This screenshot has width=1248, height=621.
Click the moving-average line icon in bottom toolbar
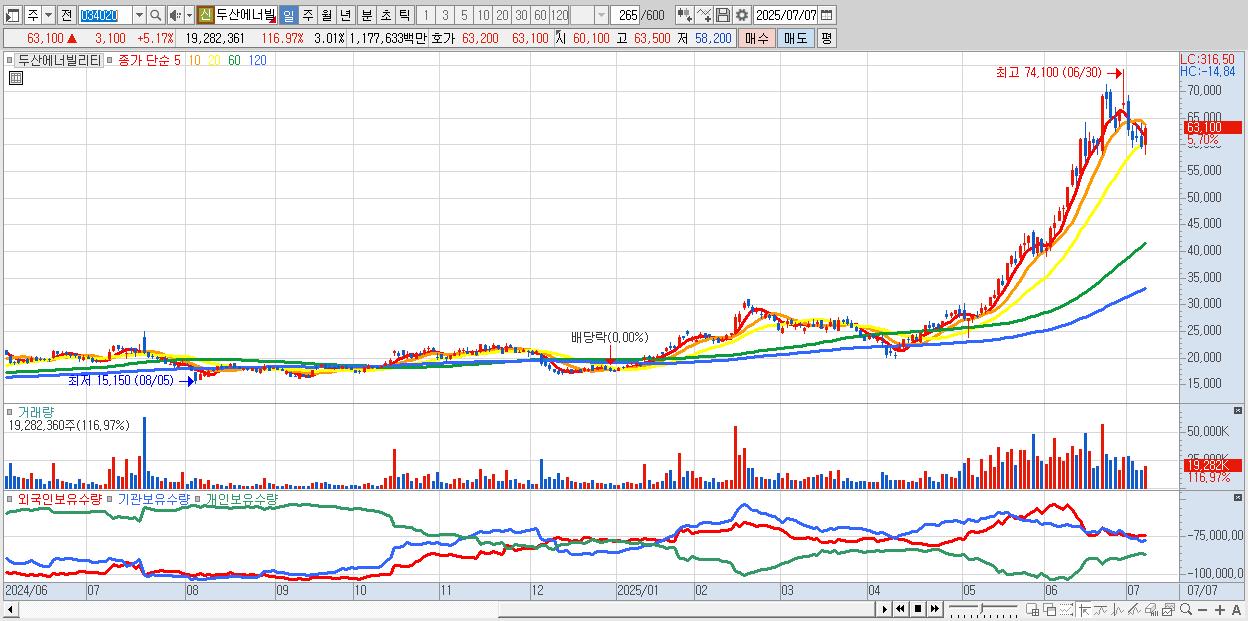coord(1101,609)
